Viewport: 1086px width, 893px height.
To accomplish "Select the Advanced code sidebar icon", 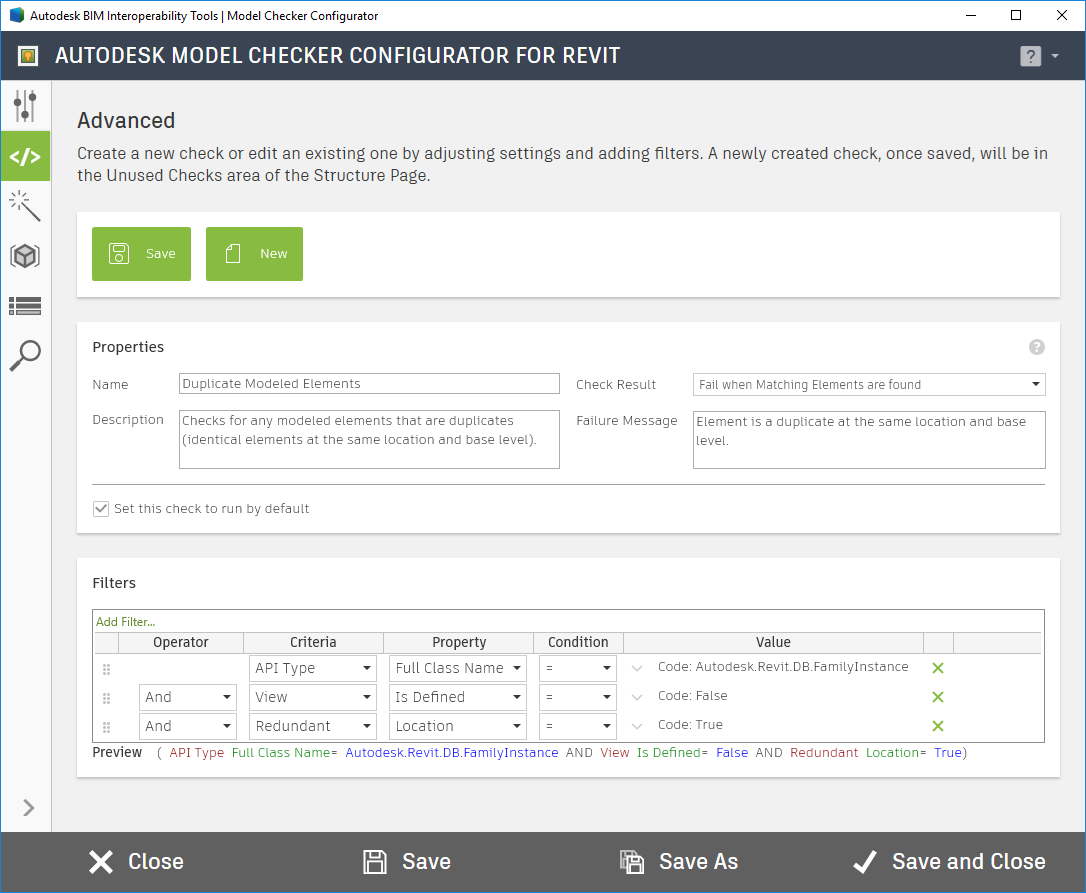I will point(25,155).
